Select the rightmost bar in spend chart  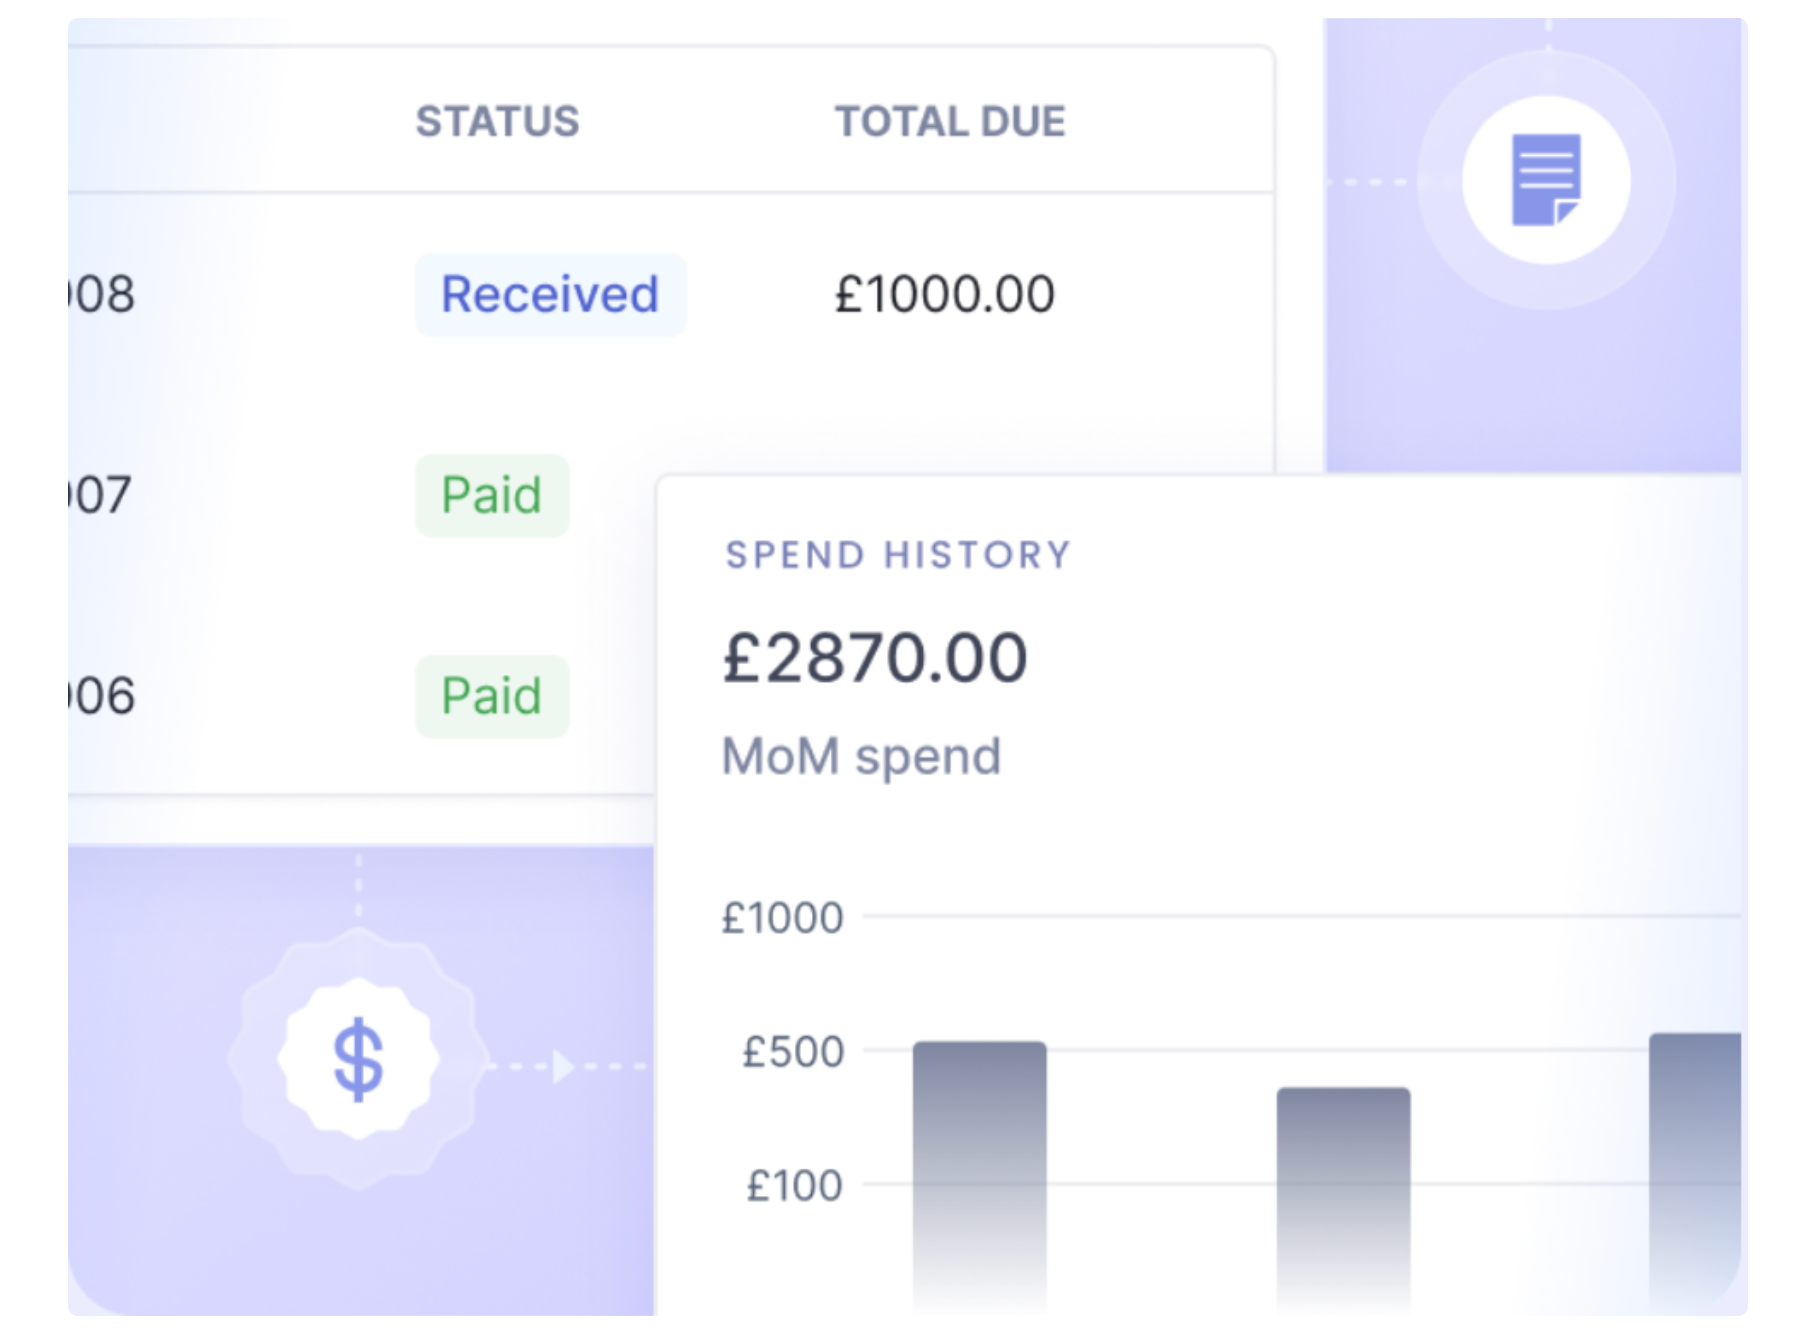click(x=1695, y=1165)
